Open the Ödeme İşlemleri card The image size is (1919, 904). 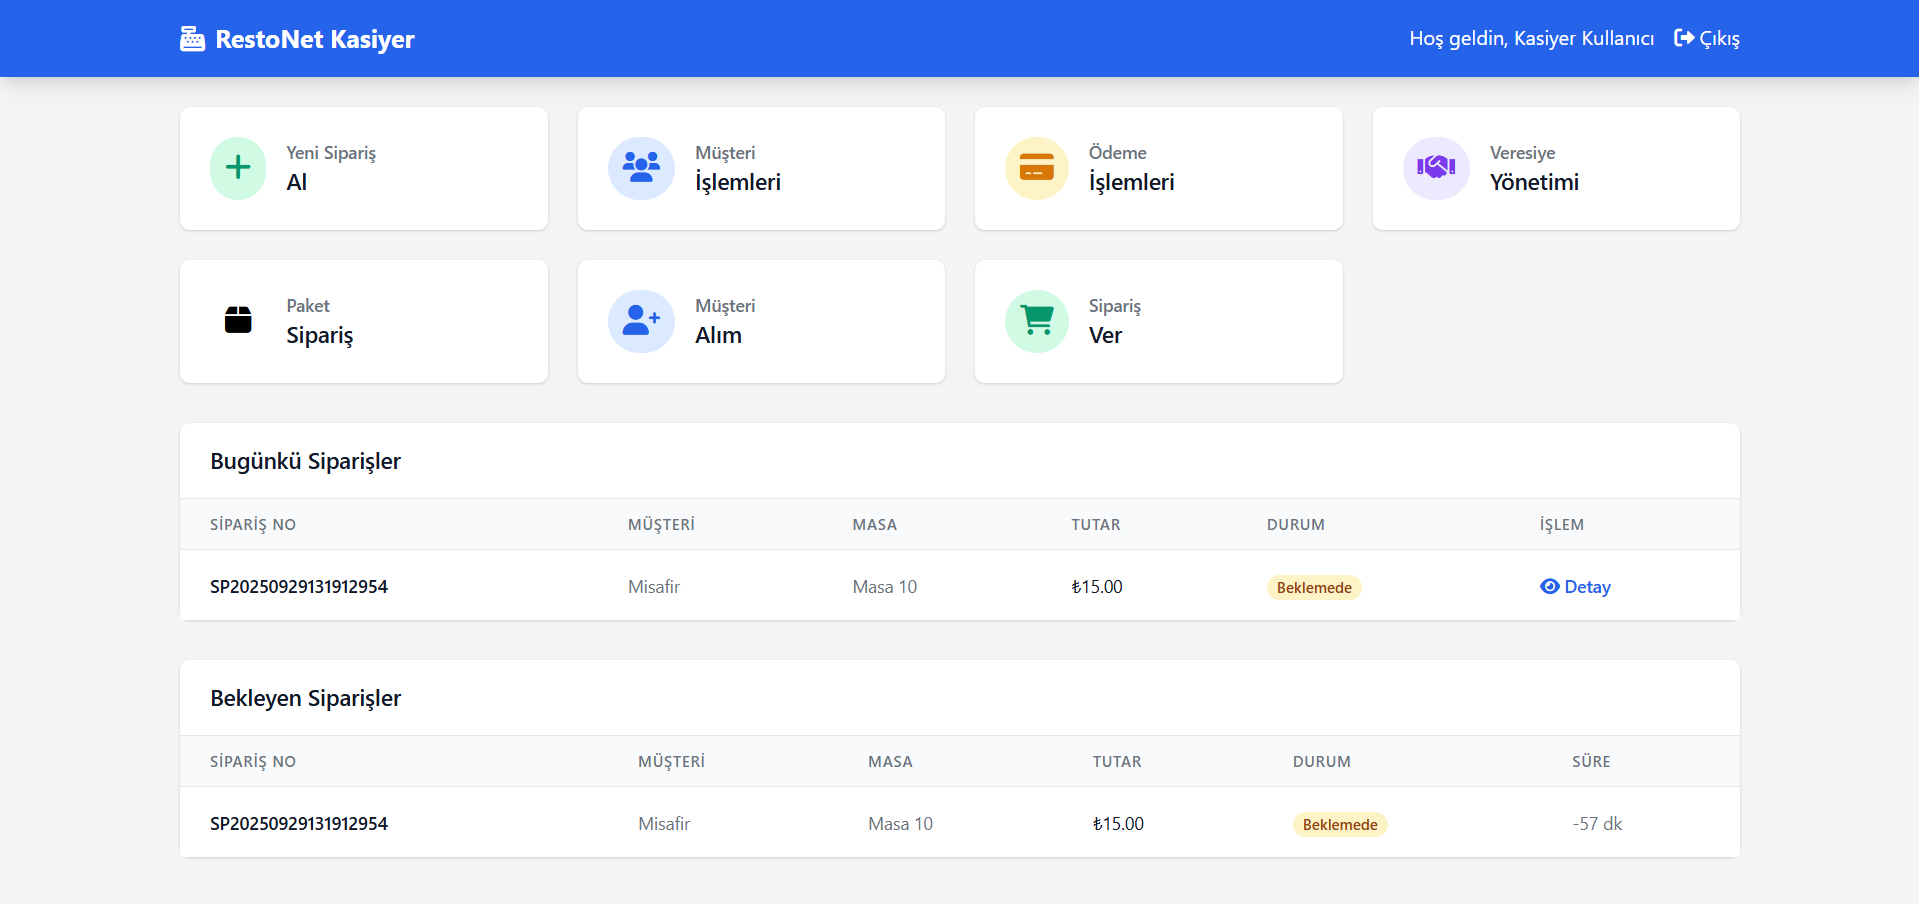[x=1158, y=169]
